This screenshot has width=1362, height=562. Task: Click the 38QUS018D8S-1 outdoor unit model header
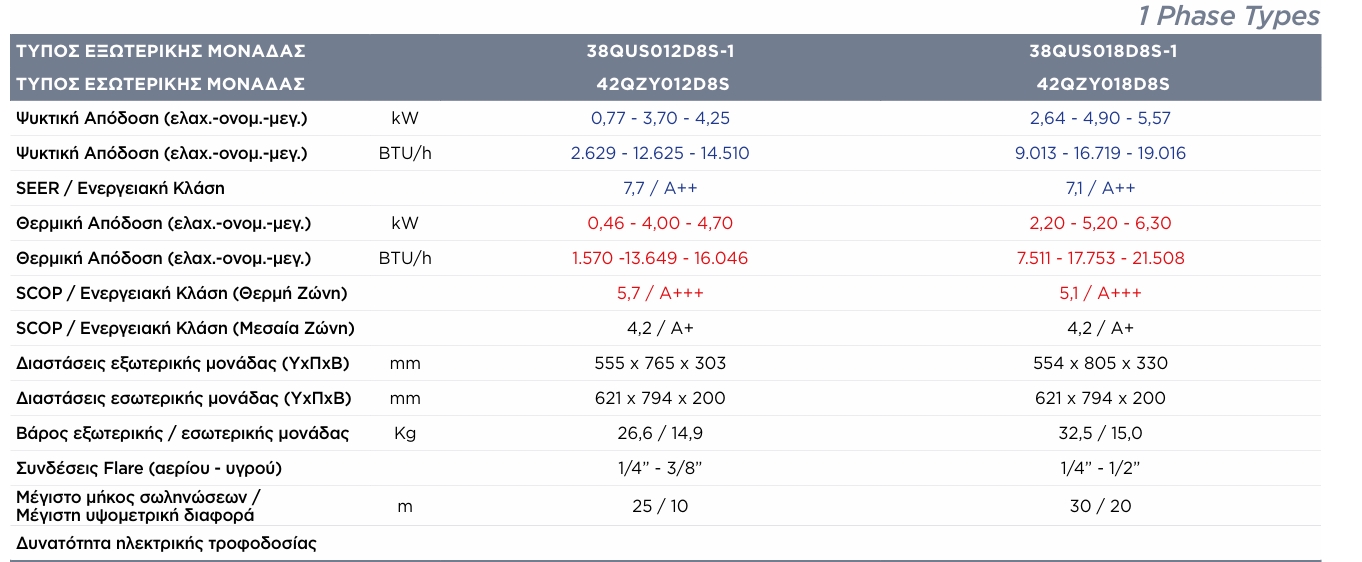click(1100, 51)
